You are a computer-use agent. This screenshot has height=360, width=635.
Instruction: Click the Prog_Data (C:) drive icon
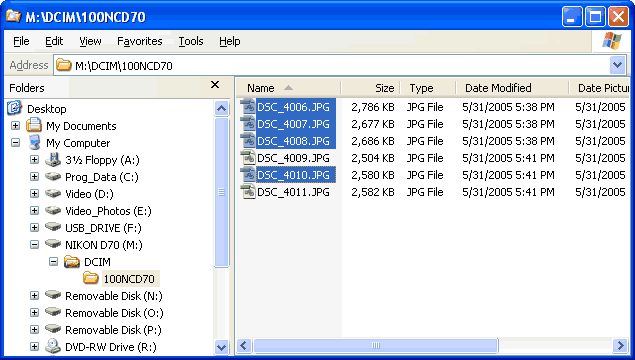53,176
